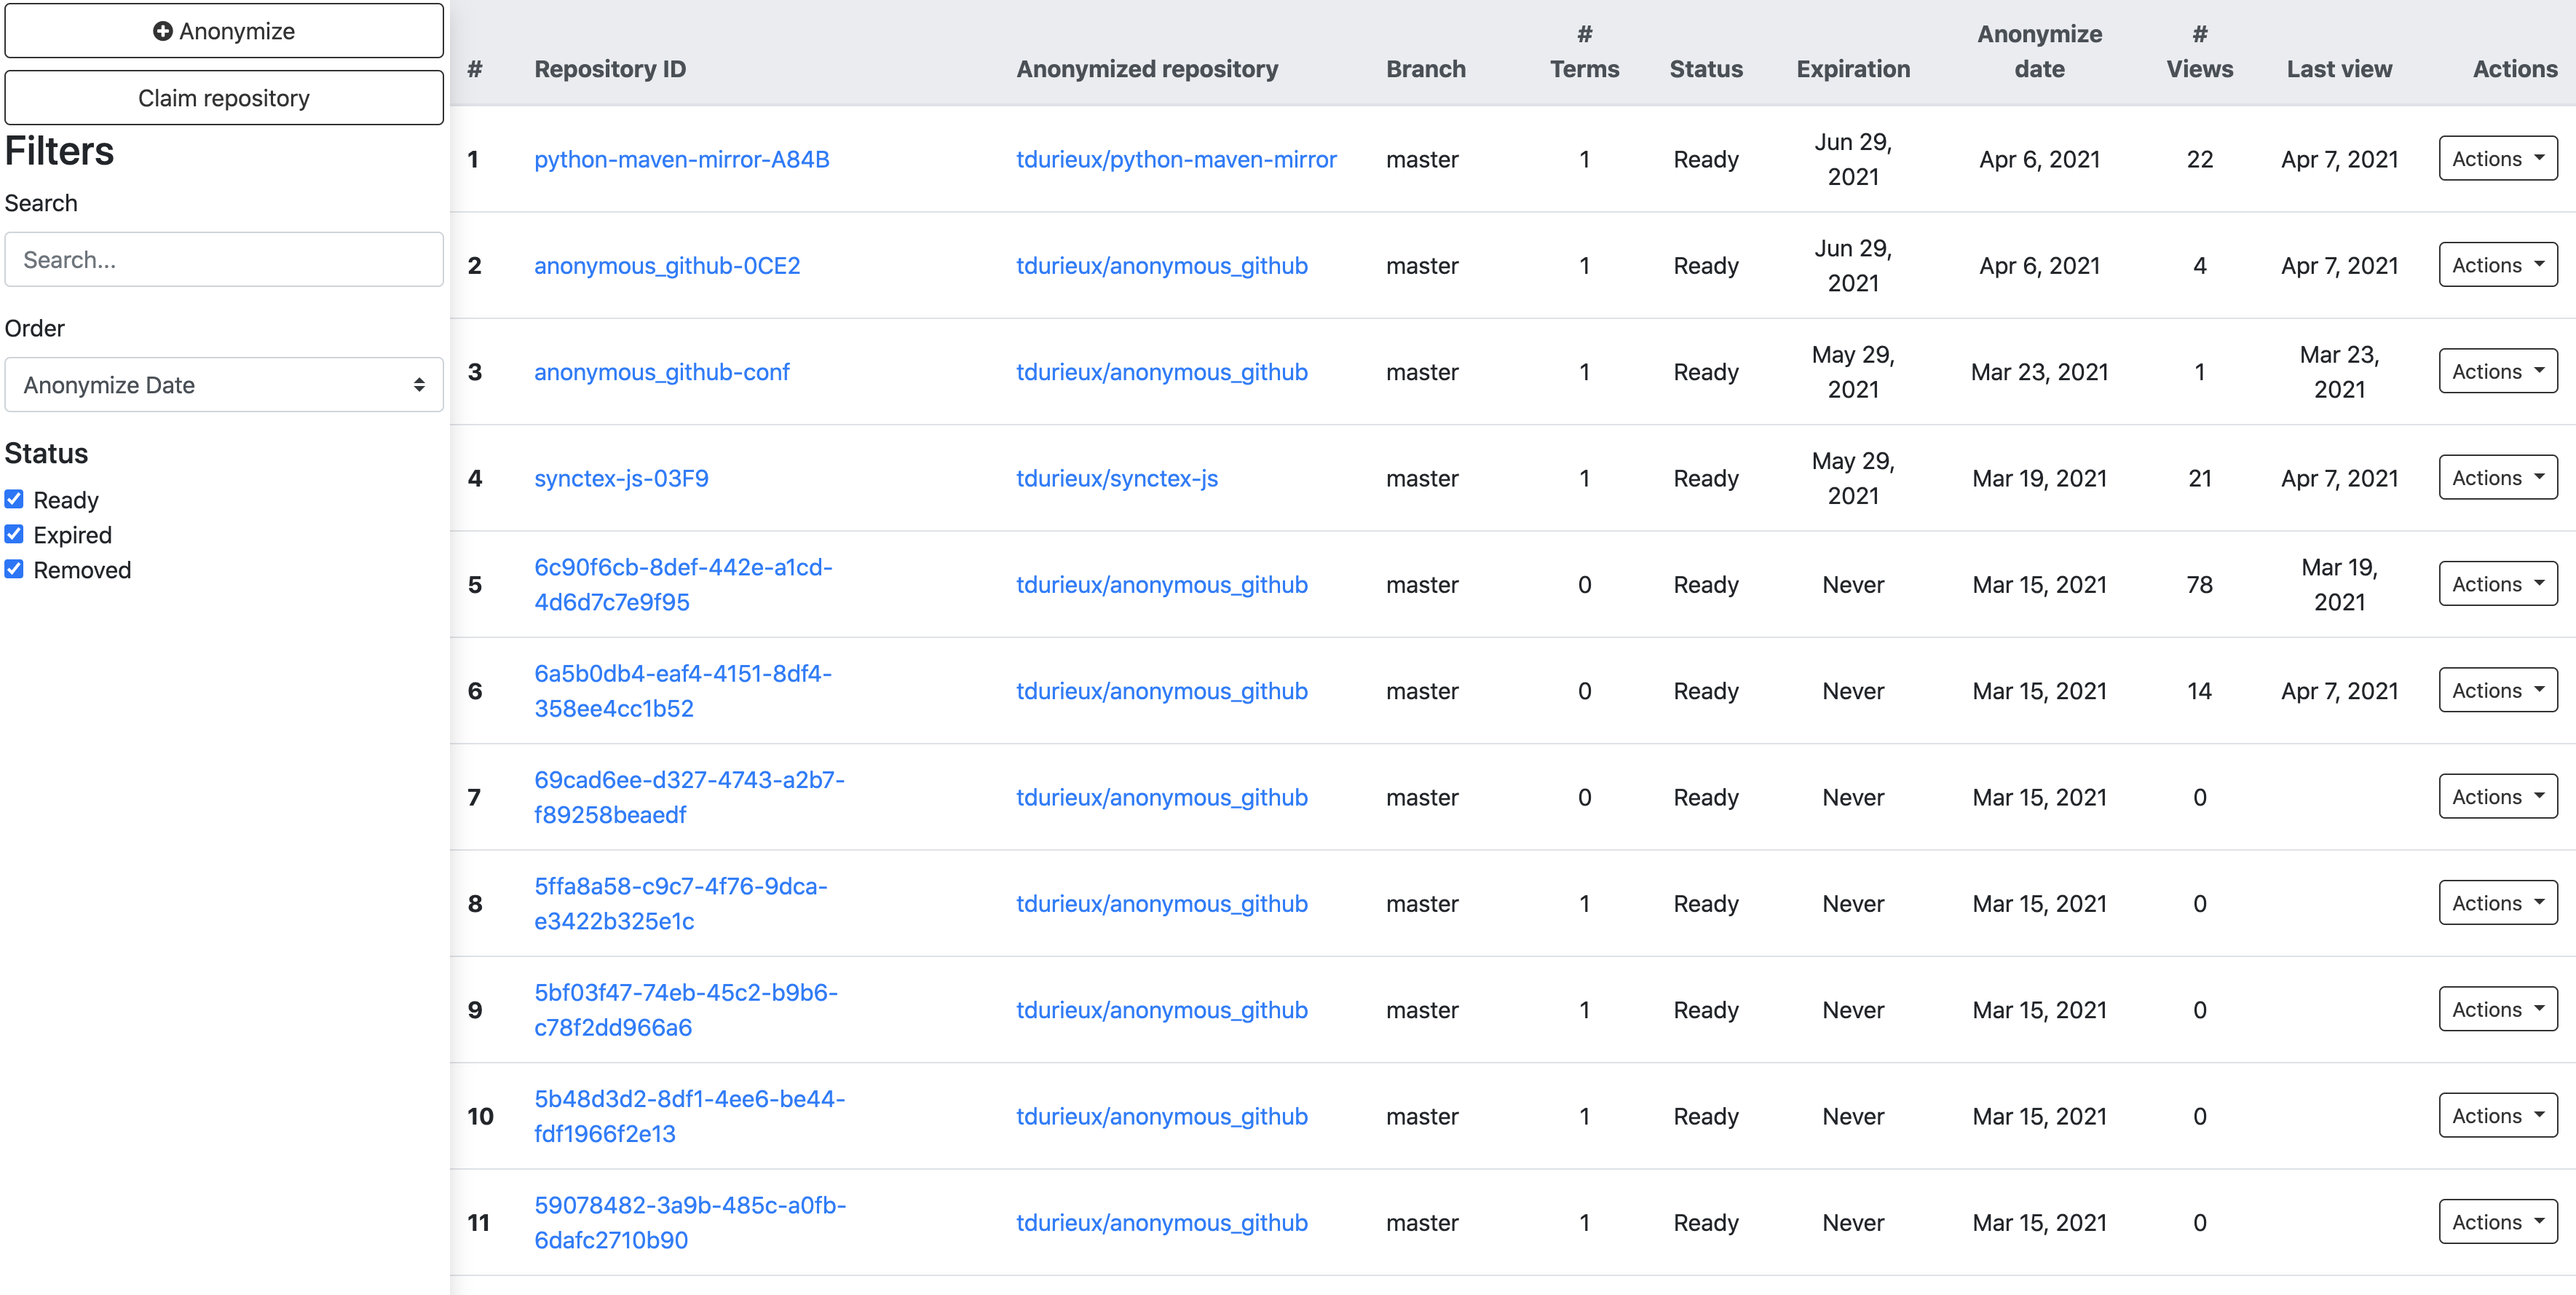Expand Actions dropdown for python-maven-mirror-A84B
Screen dimensions: 2576x1295
pyautogui.click(x=2498, y=158)
